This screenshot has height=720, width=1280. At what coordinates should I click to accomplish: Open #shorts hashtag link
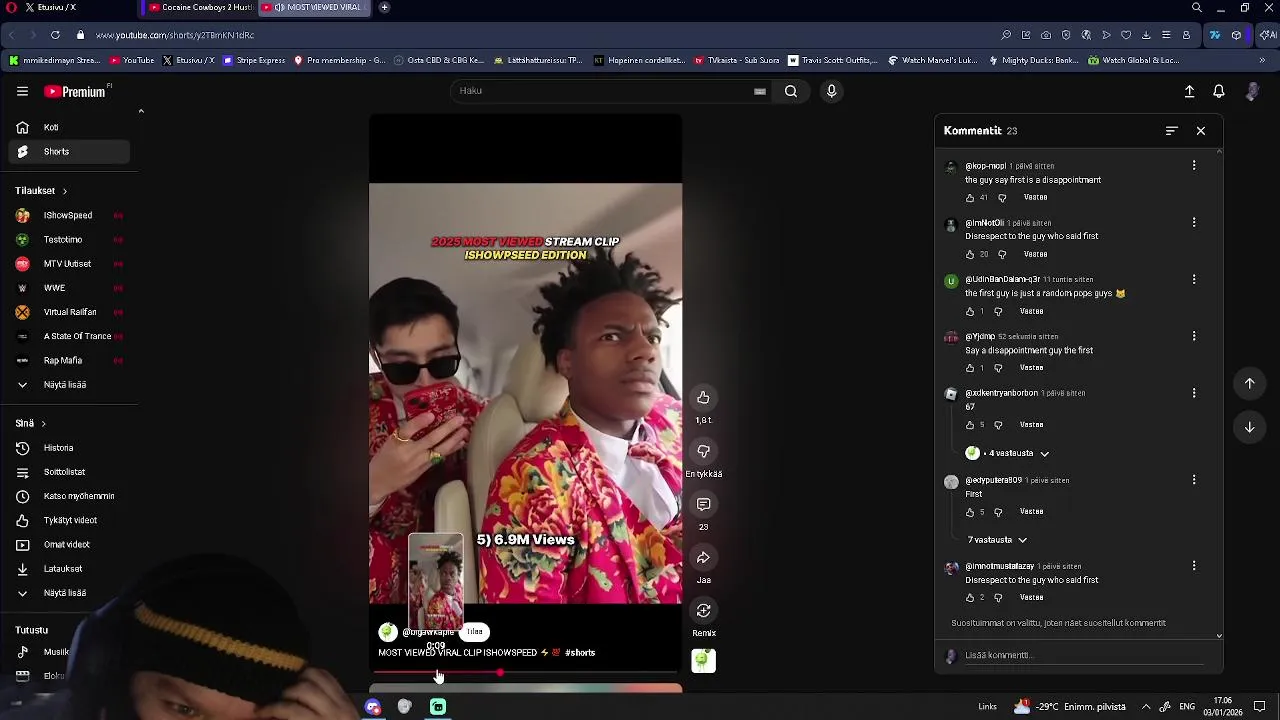pyautogui.click(x=580, y=653)
